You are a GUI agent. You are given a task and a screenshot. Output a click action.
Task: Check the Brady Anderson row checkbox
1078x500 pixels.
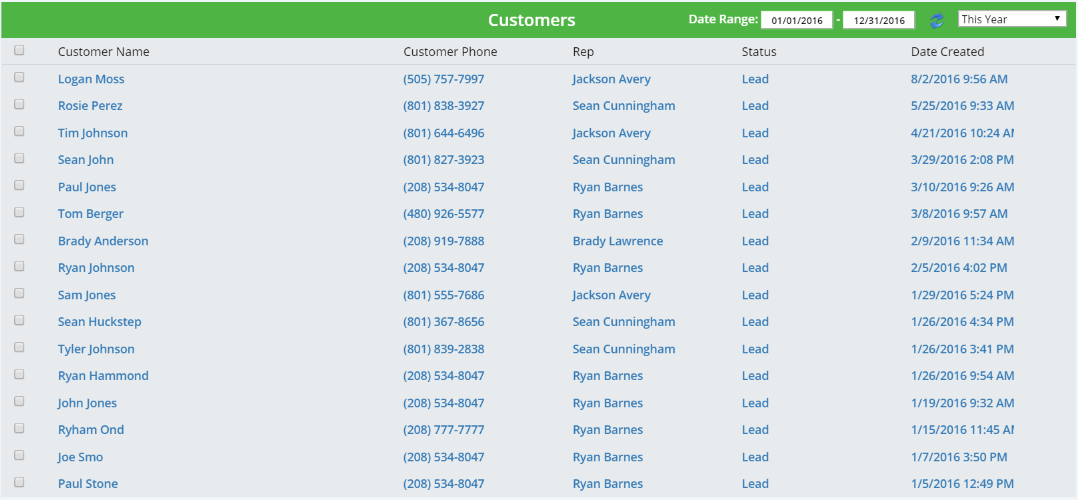(19, 239)
